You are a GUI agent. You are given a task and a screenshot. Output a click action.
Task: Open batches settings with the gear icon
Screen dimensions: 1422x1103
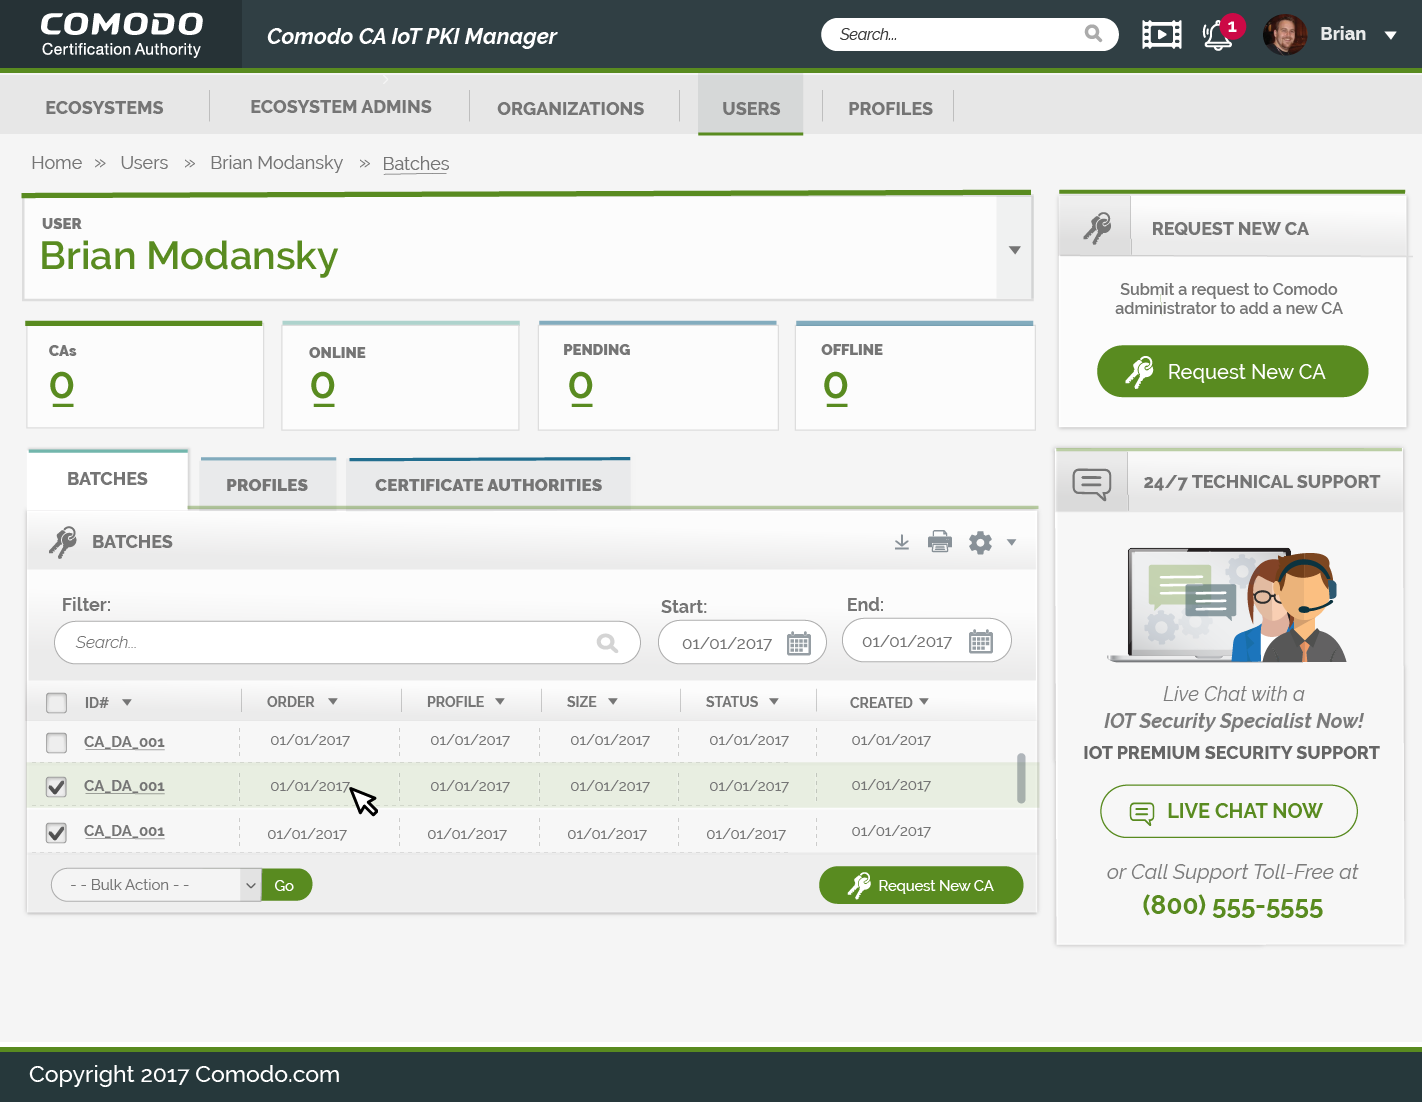(980, 542)
